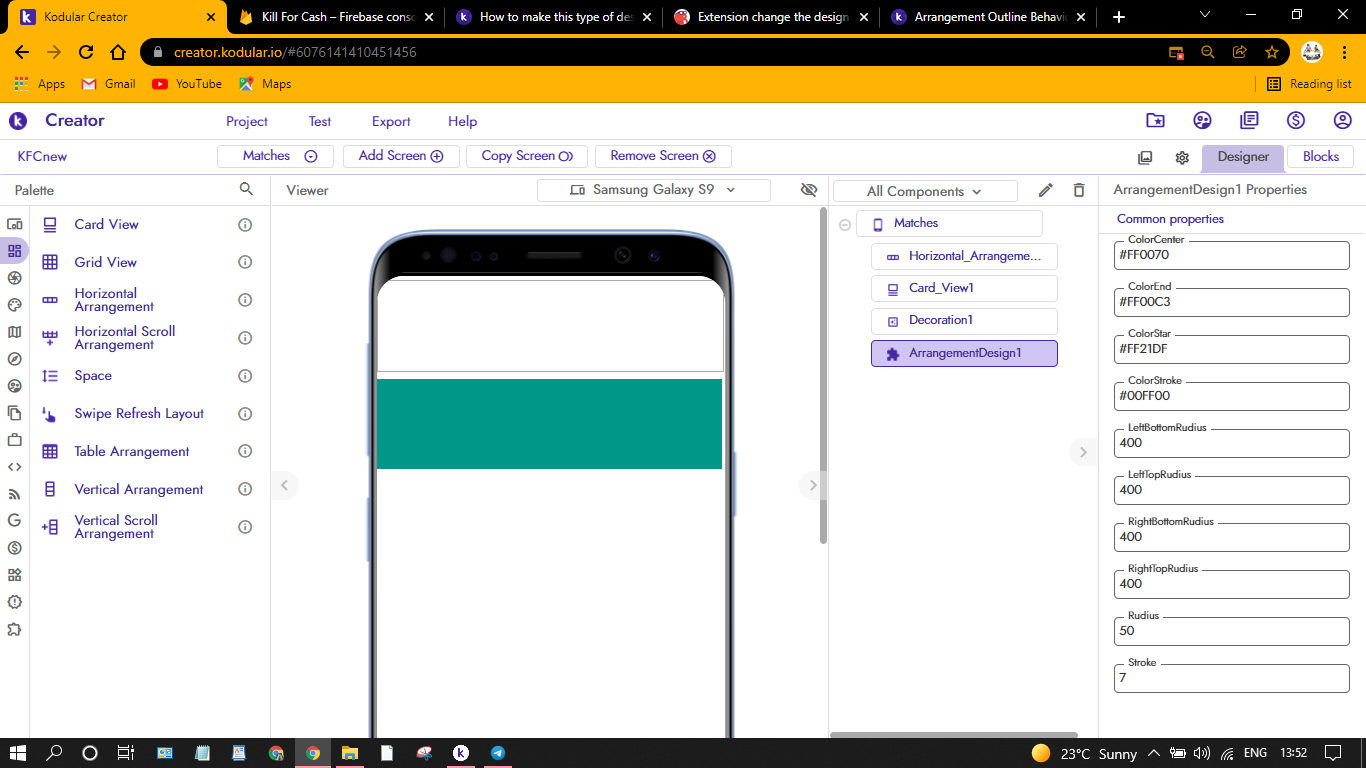Select the teal arrangement in phone preview
Screen dimensions: 1366x768
[x=549, y=424]
